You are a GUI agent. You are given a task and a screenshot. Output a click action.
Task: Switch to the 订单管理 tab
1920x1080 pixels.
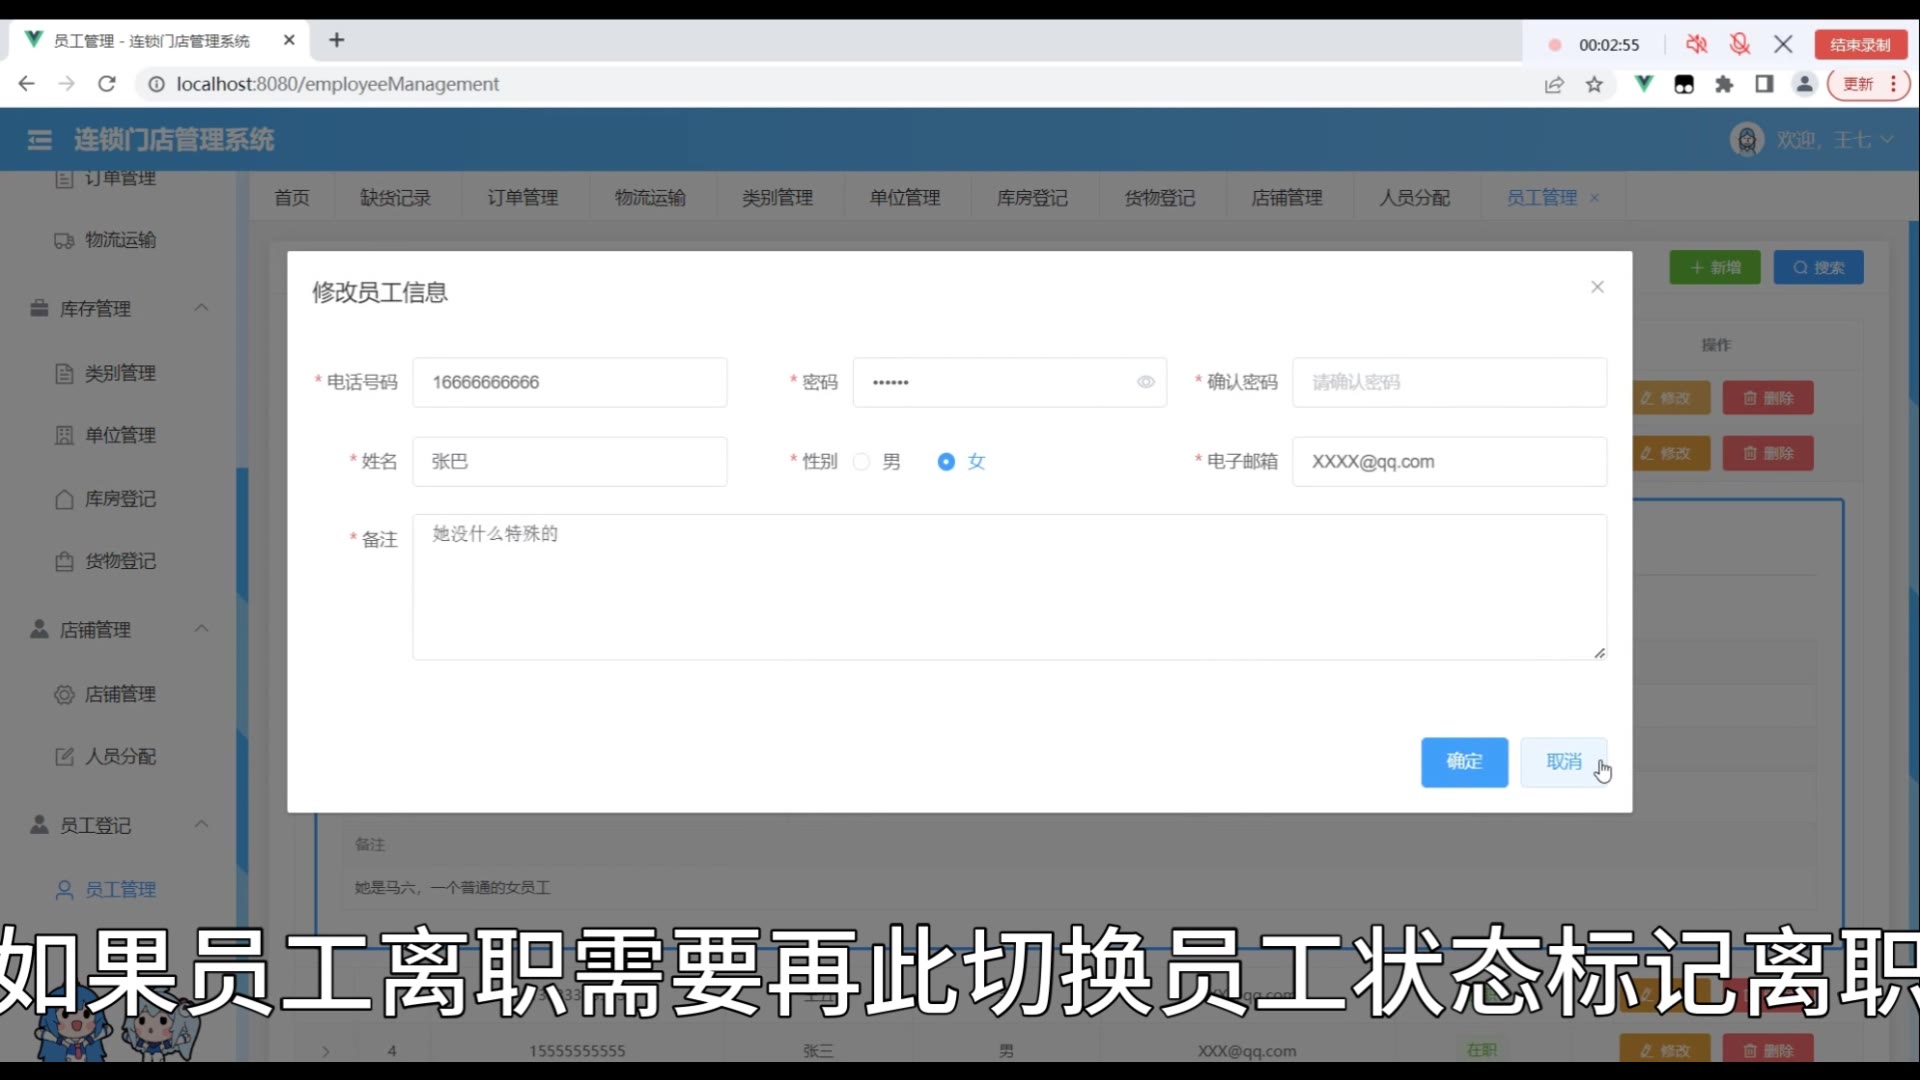[x=523, y=198]
